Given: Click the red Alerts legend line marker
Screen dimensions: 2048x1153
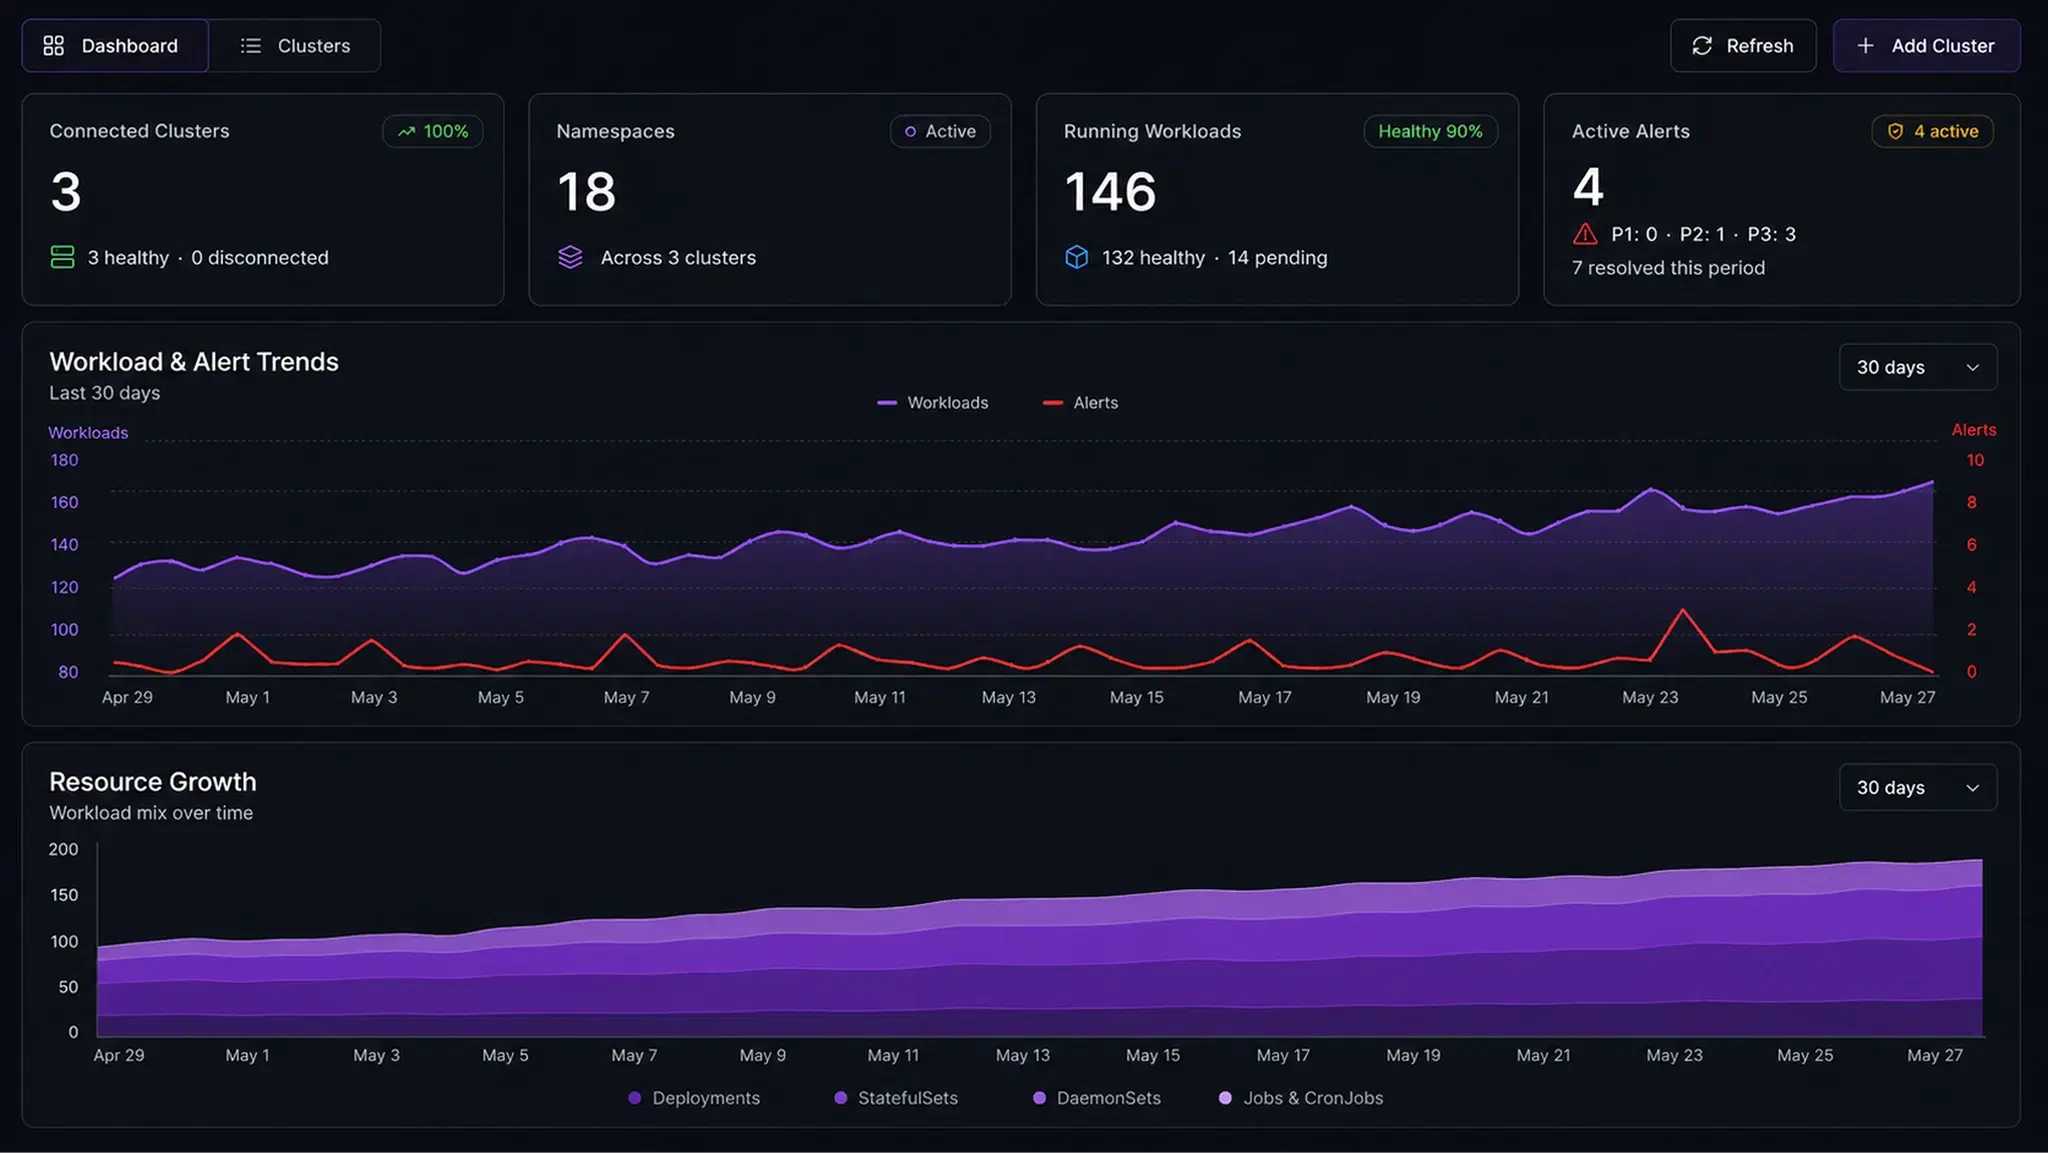Looking at the screenshot, I should point(1052,402).
